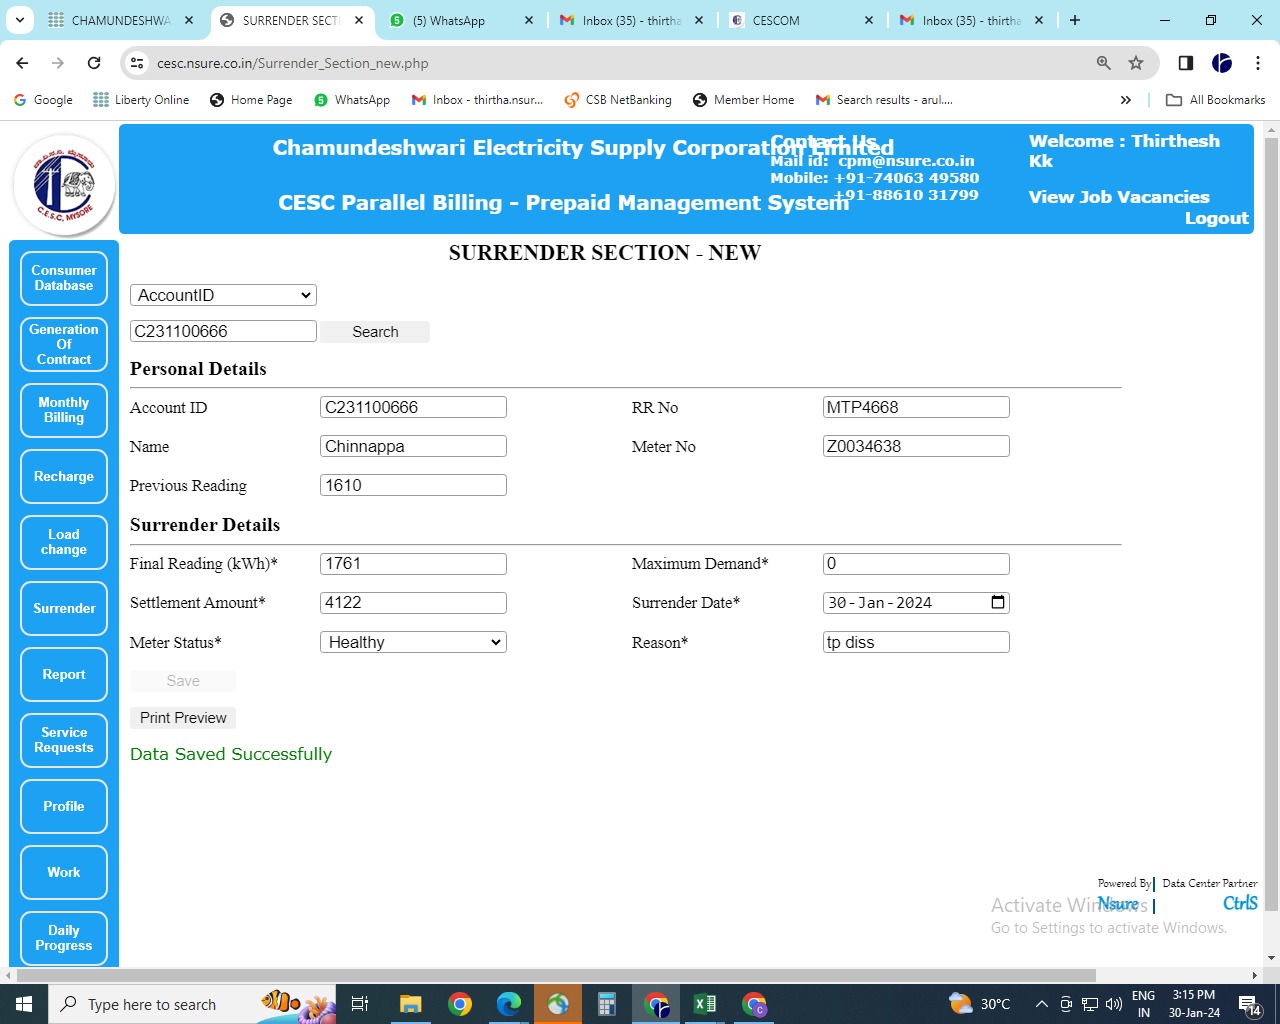The height and width of the screenshot is (1024, 1280).
Task: Open the Meter Status dropdown
Action: [x=413, y=642]
